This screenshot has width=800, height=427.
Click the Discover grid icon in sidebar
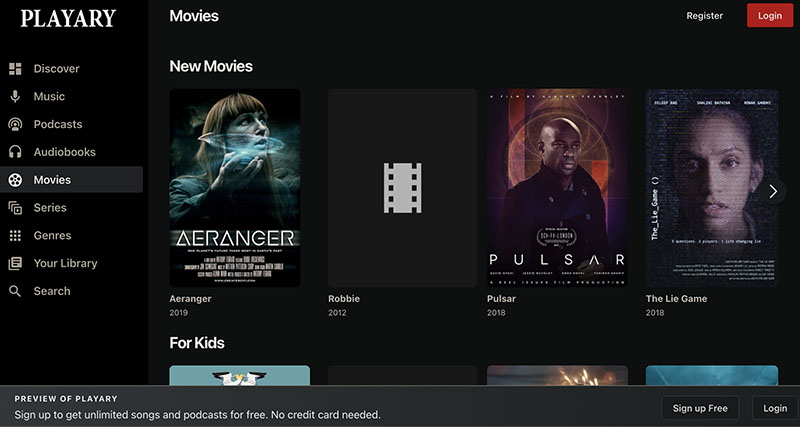pyautogui.click(x=15, y=69)
